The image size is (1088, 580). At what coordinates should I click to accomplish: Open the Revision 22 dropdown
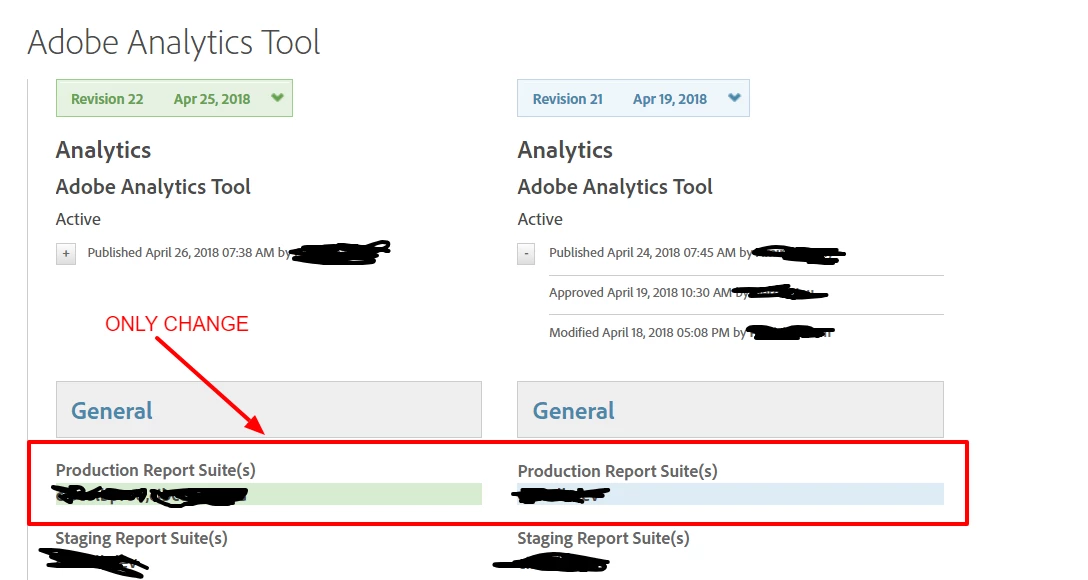click(174, 98)
